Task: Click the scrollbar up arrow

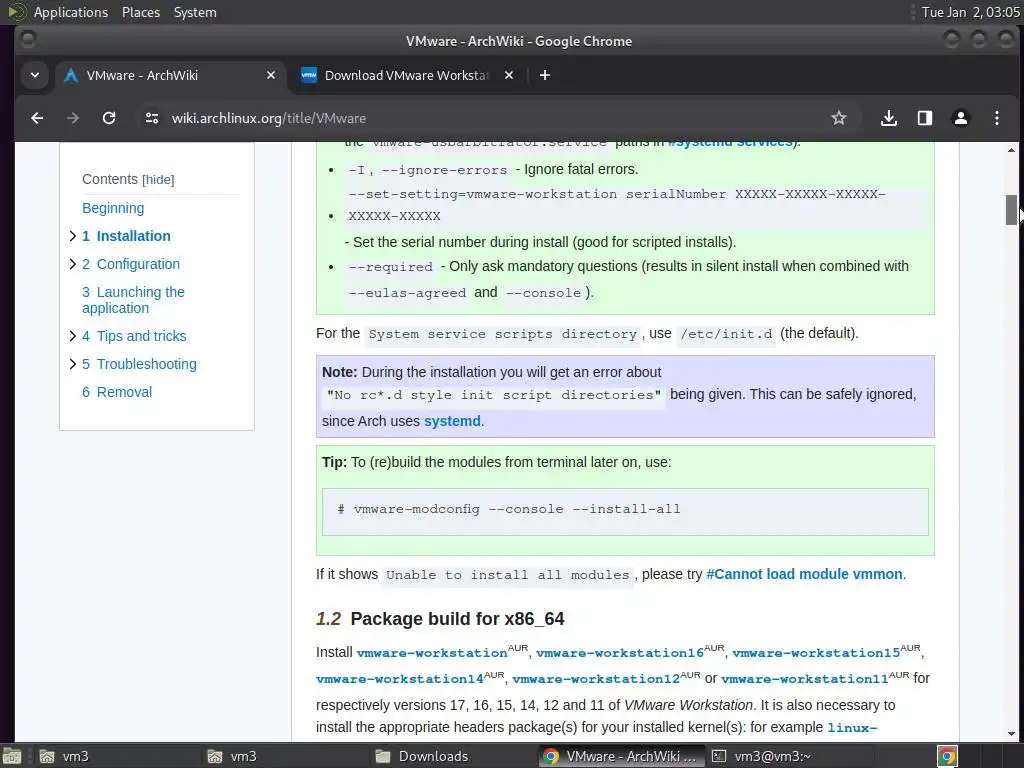Action: point(1011,150)
